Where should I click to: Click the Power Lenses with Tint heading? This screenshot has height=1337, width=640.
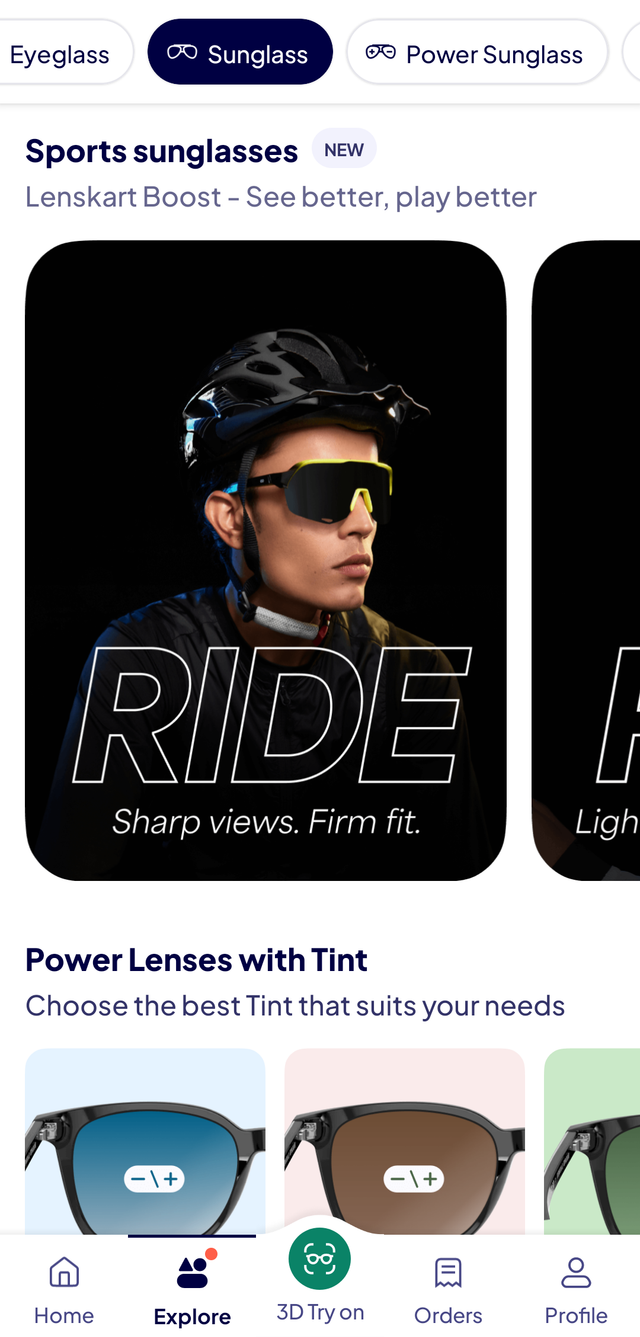196,960
